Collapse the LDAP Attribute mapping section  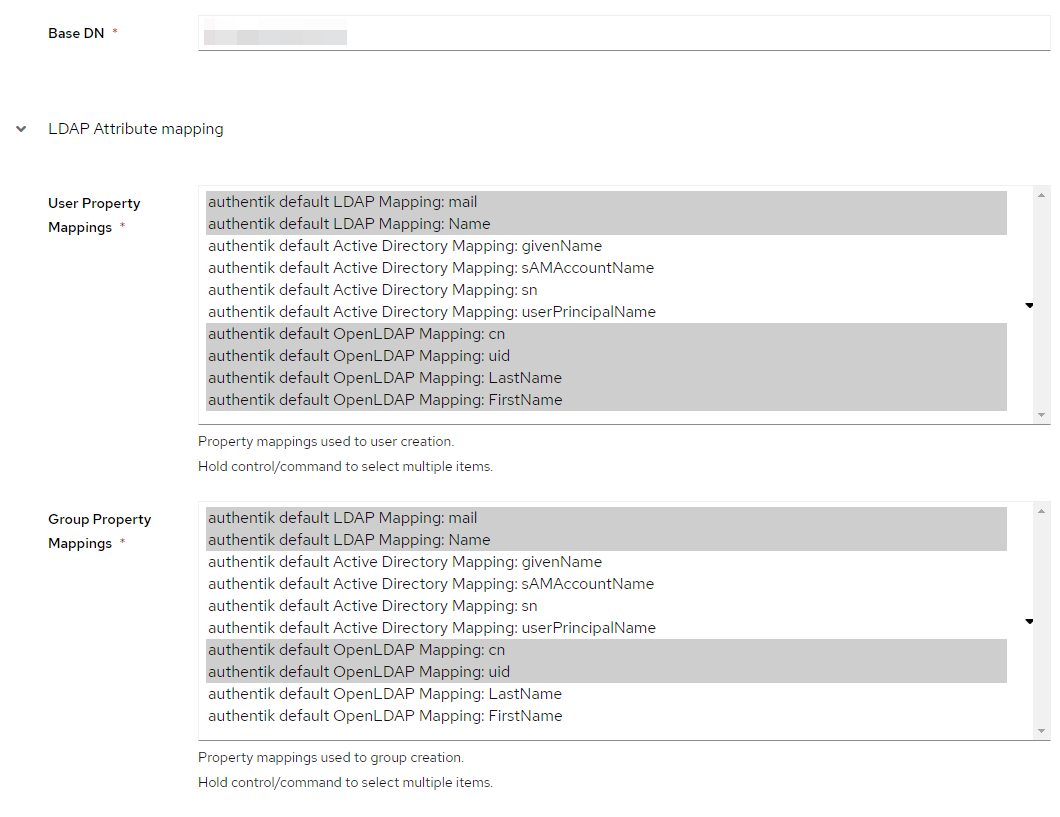[x=21, y=128]
